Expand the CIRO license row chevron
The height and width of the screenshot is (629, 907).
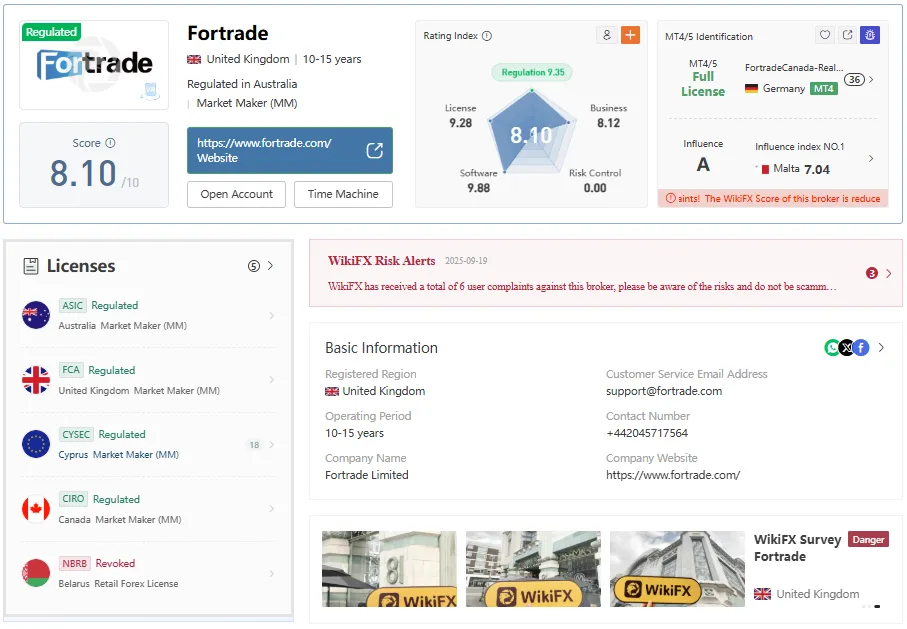[x=271, y=509]
